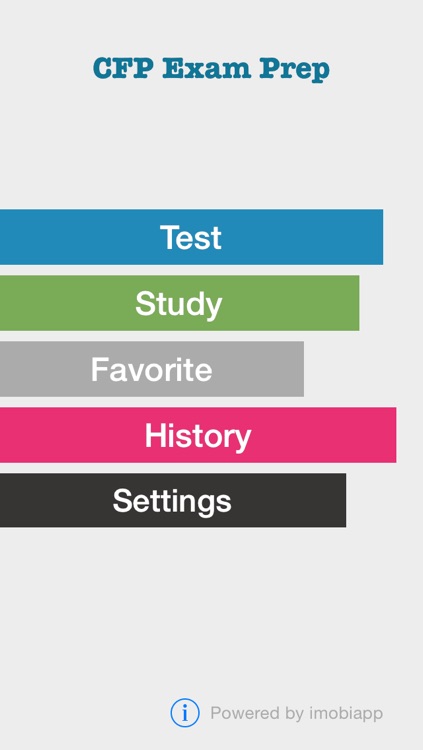The height and width of the screenshot is (750, 423).
Task: Click the white 'History' label text
Action: pos(198,437)
